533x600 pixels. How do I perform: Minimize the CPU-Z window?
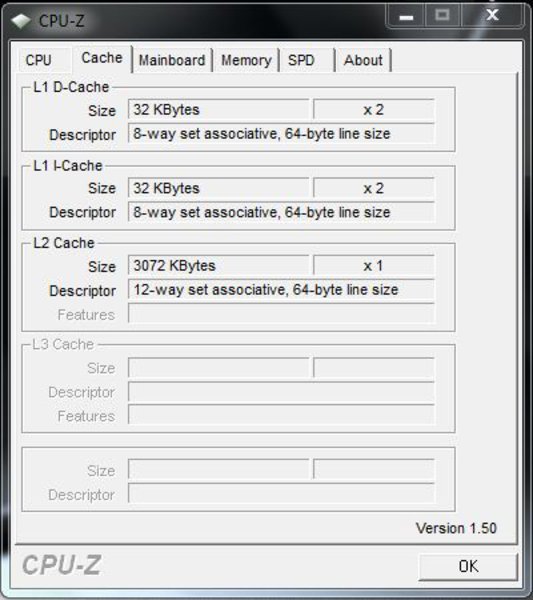(406, 16)
